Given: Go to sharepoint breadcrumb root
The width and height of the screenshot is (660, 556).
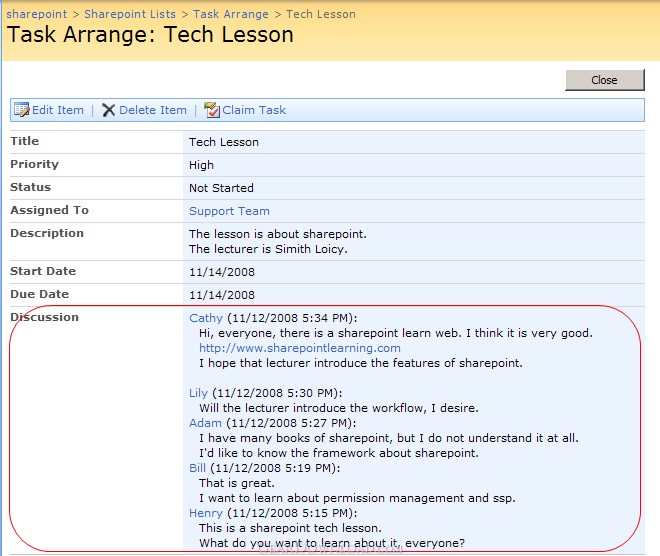Looking at the screenshot, I should 37,14.
